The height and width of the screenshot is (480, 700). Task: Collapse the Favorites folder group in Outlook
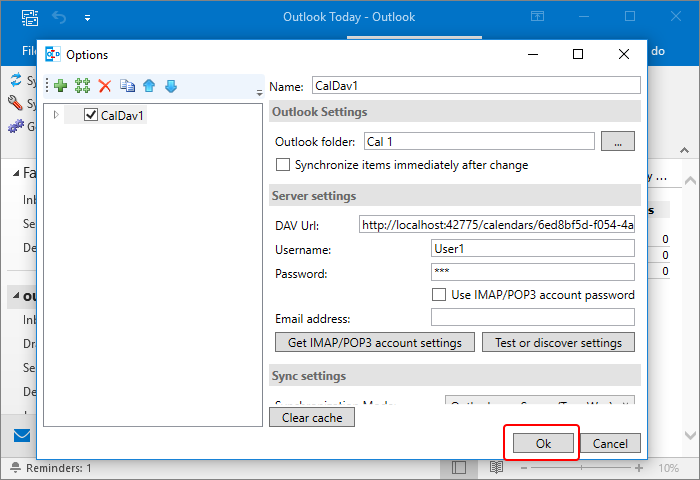[16, 173]
